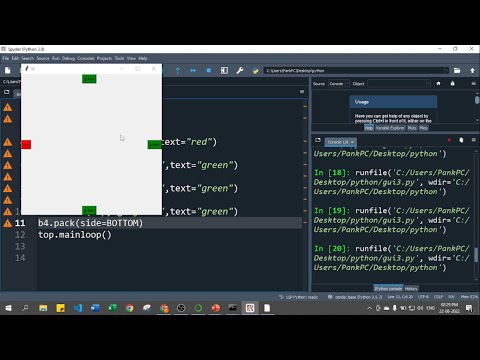Click the red button in the tk window

click(x=26, y=144)
